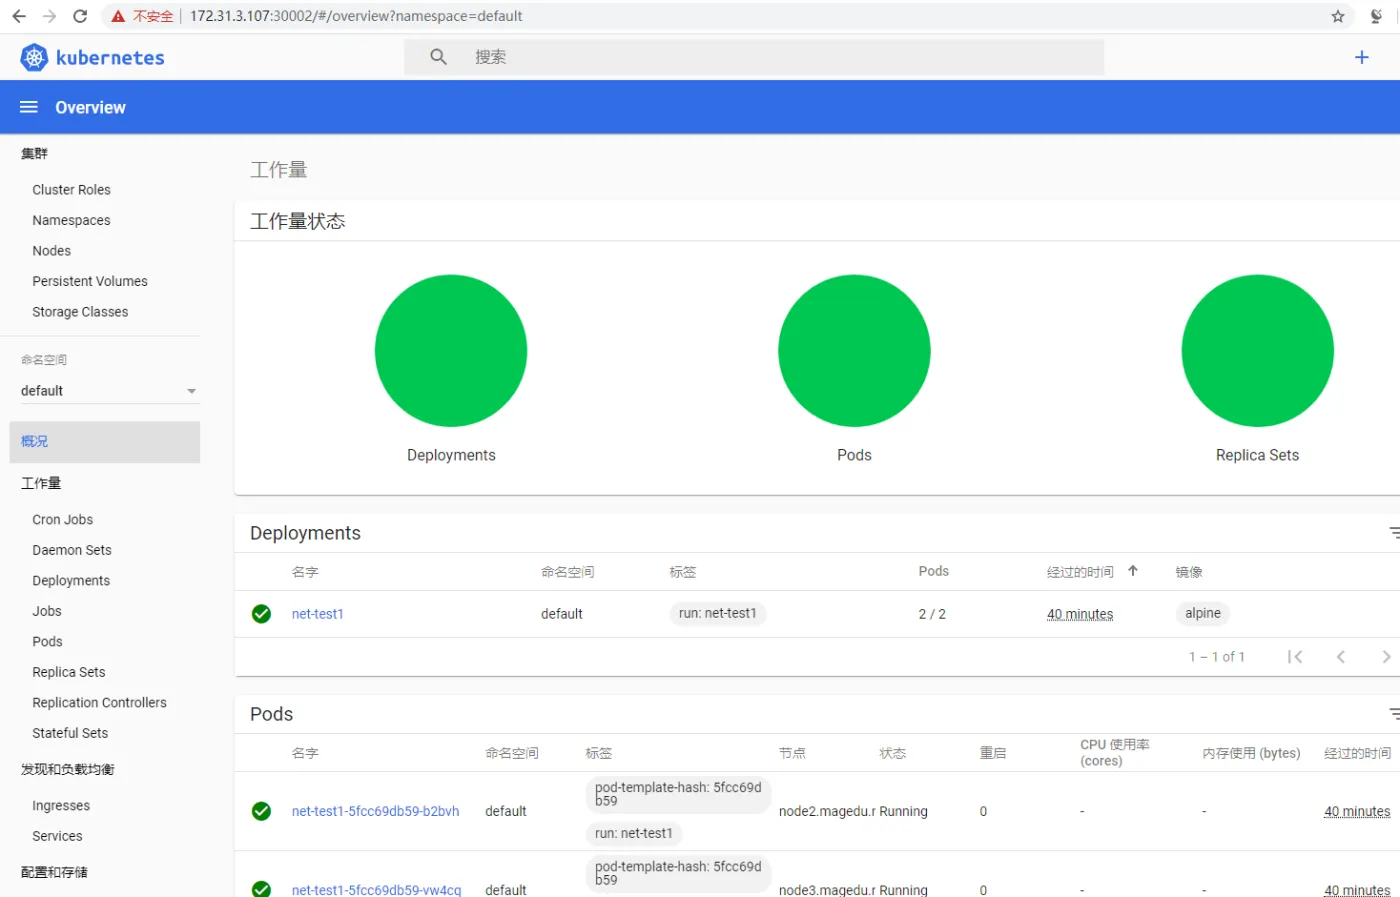Go to first page of Deployments
1400x897 pixels.
pos(1295,657)
